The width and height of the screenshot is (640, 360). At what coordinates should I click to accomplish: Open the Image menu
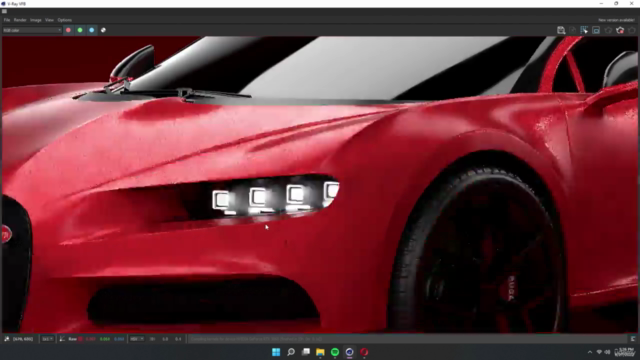[36, 20]
